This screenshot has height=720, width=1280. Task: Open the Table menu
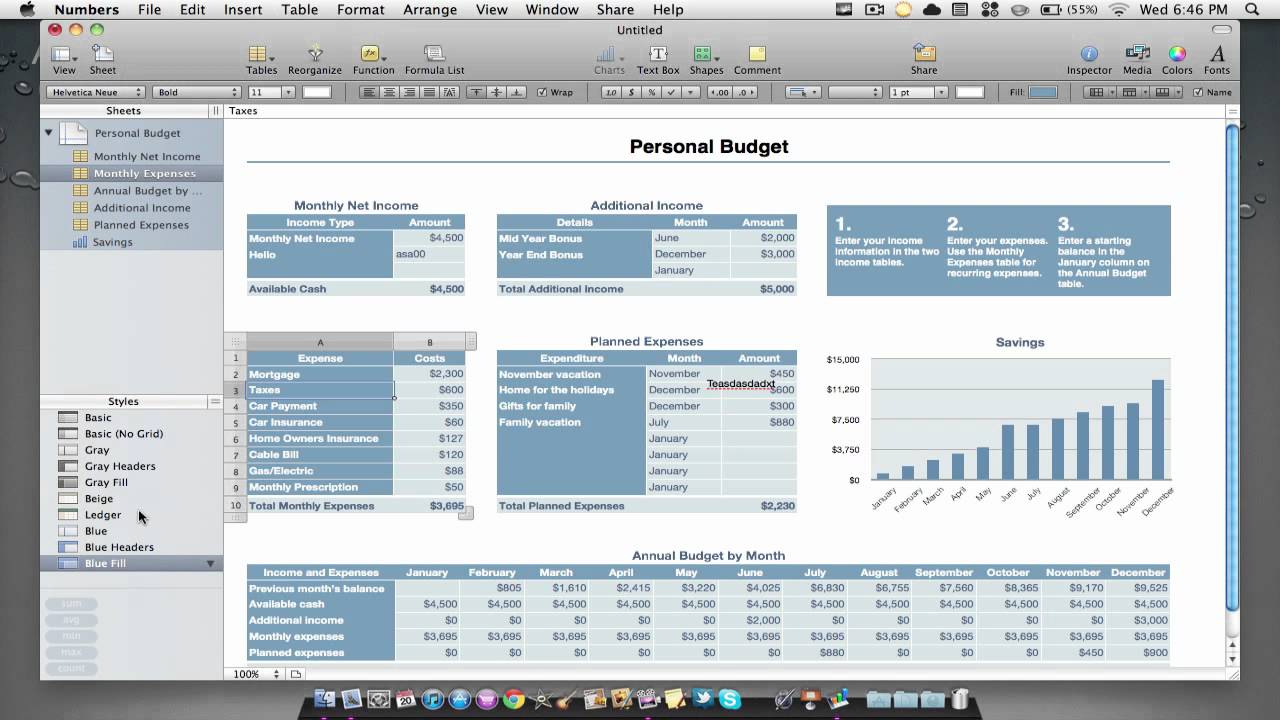(x=300, y=9)
